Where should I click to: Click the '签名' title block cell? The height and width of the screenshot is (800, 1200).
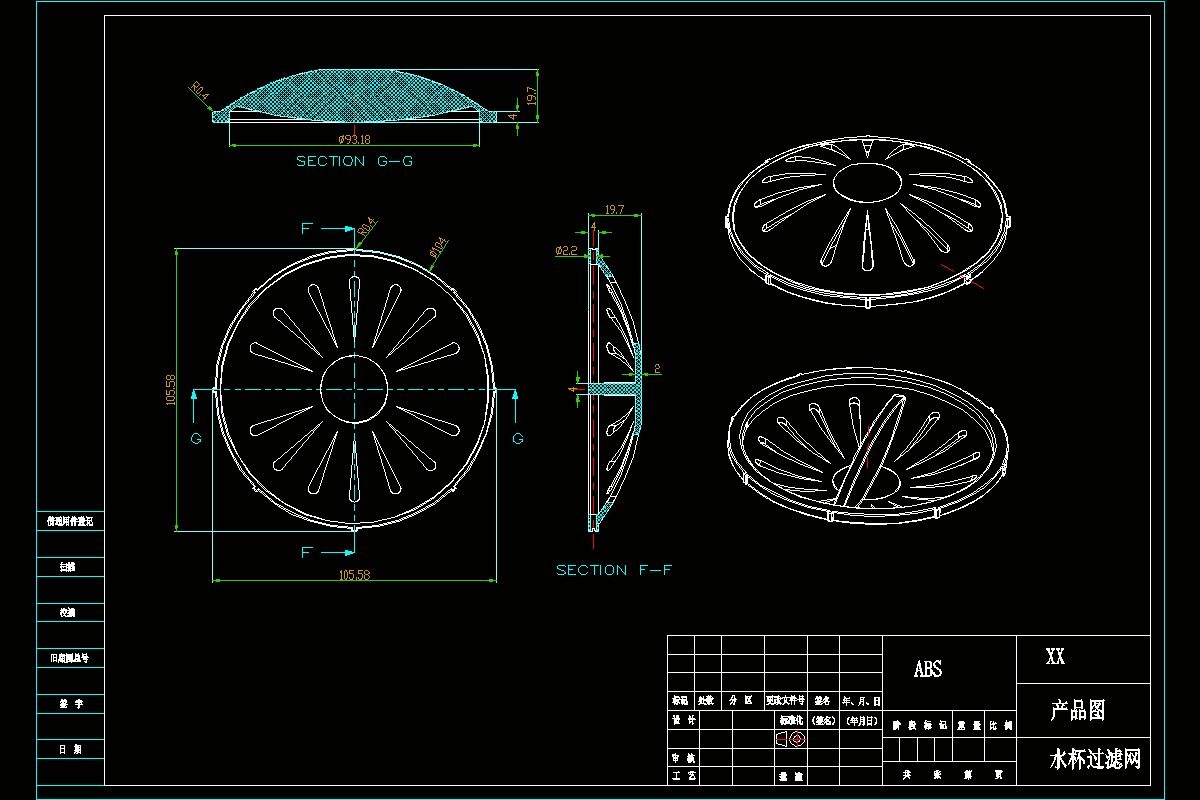[824, 701]
